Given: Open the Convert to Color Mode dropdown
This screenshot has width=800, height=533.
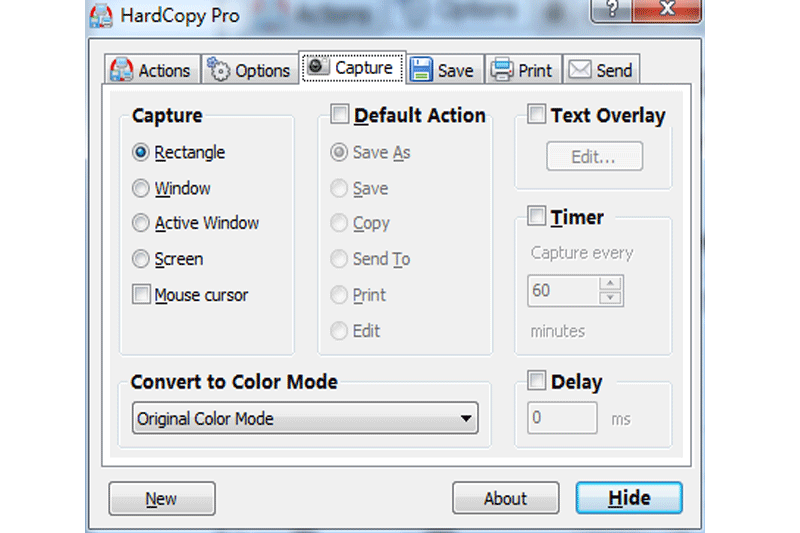Looking at the screenshot, I should click(x=305, y=418).
